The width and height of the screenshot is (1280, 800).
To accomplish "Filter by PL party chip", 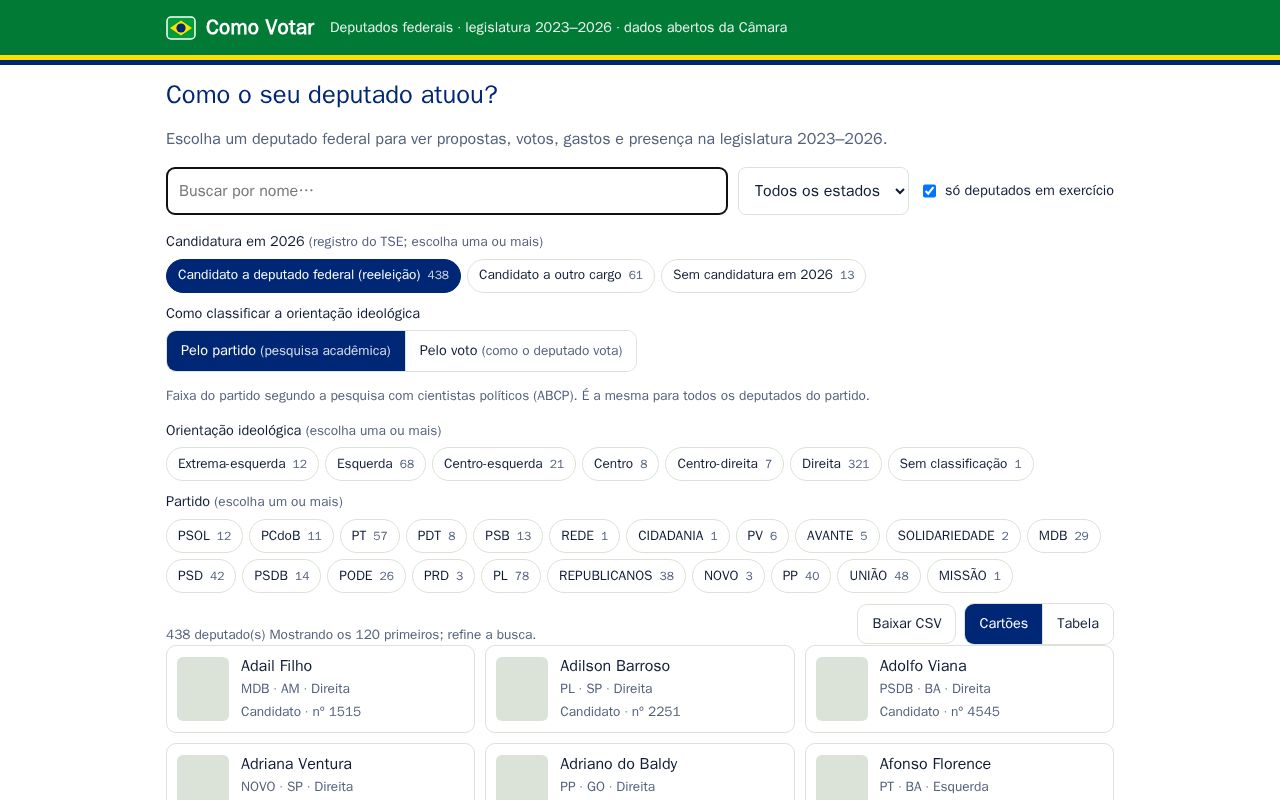I will tap(511, 576).
